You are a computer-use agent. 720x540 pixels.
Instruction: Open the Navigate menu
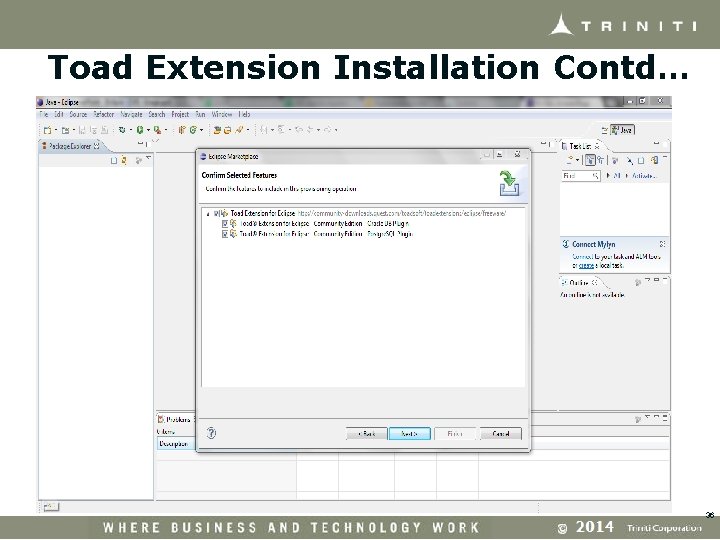pyautogui.click(x=131, y=114)
